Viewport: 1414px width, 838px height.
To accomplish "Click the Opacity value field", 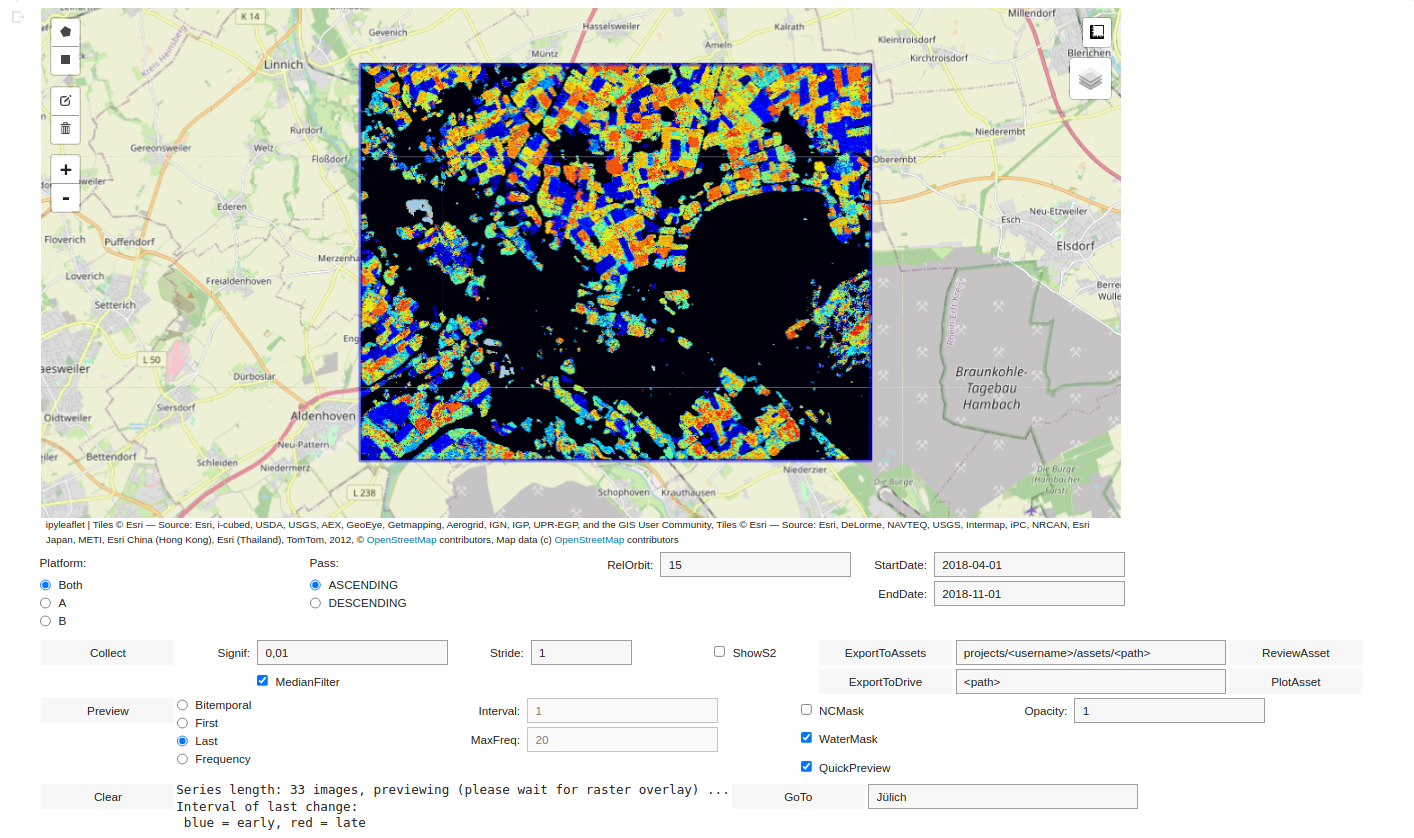I will tap(1169, 711).
